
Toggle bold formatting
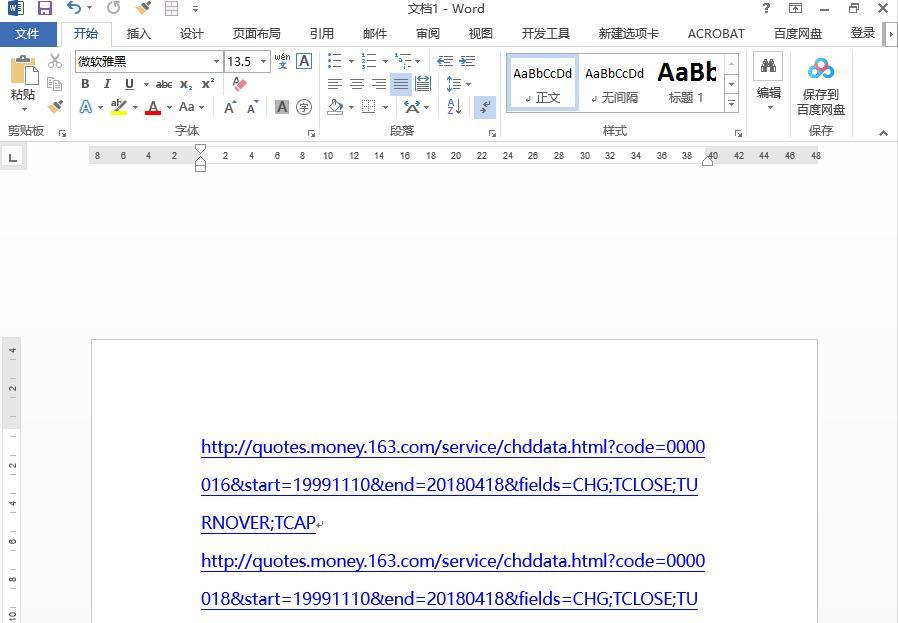click(85, 84)
